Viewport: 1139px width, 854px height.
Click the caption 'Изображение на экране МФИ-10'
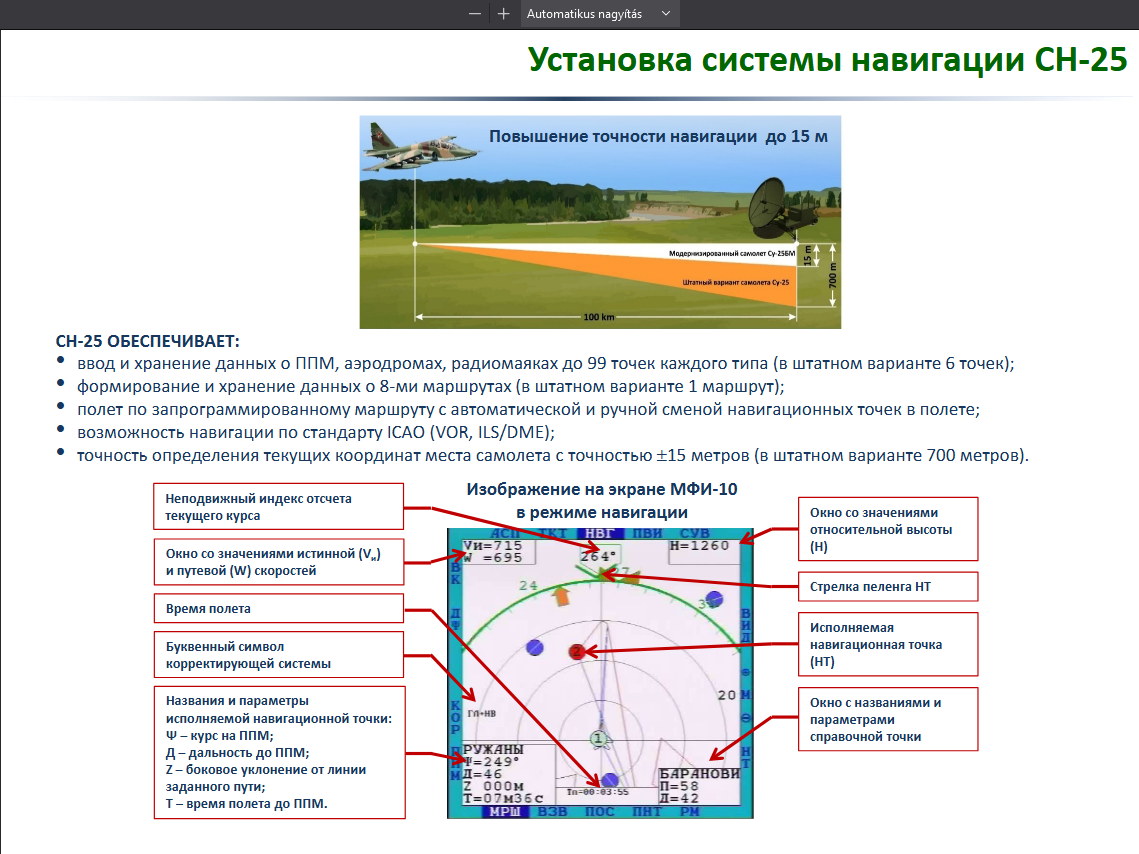pyautogui.click(x=601, y=489)
